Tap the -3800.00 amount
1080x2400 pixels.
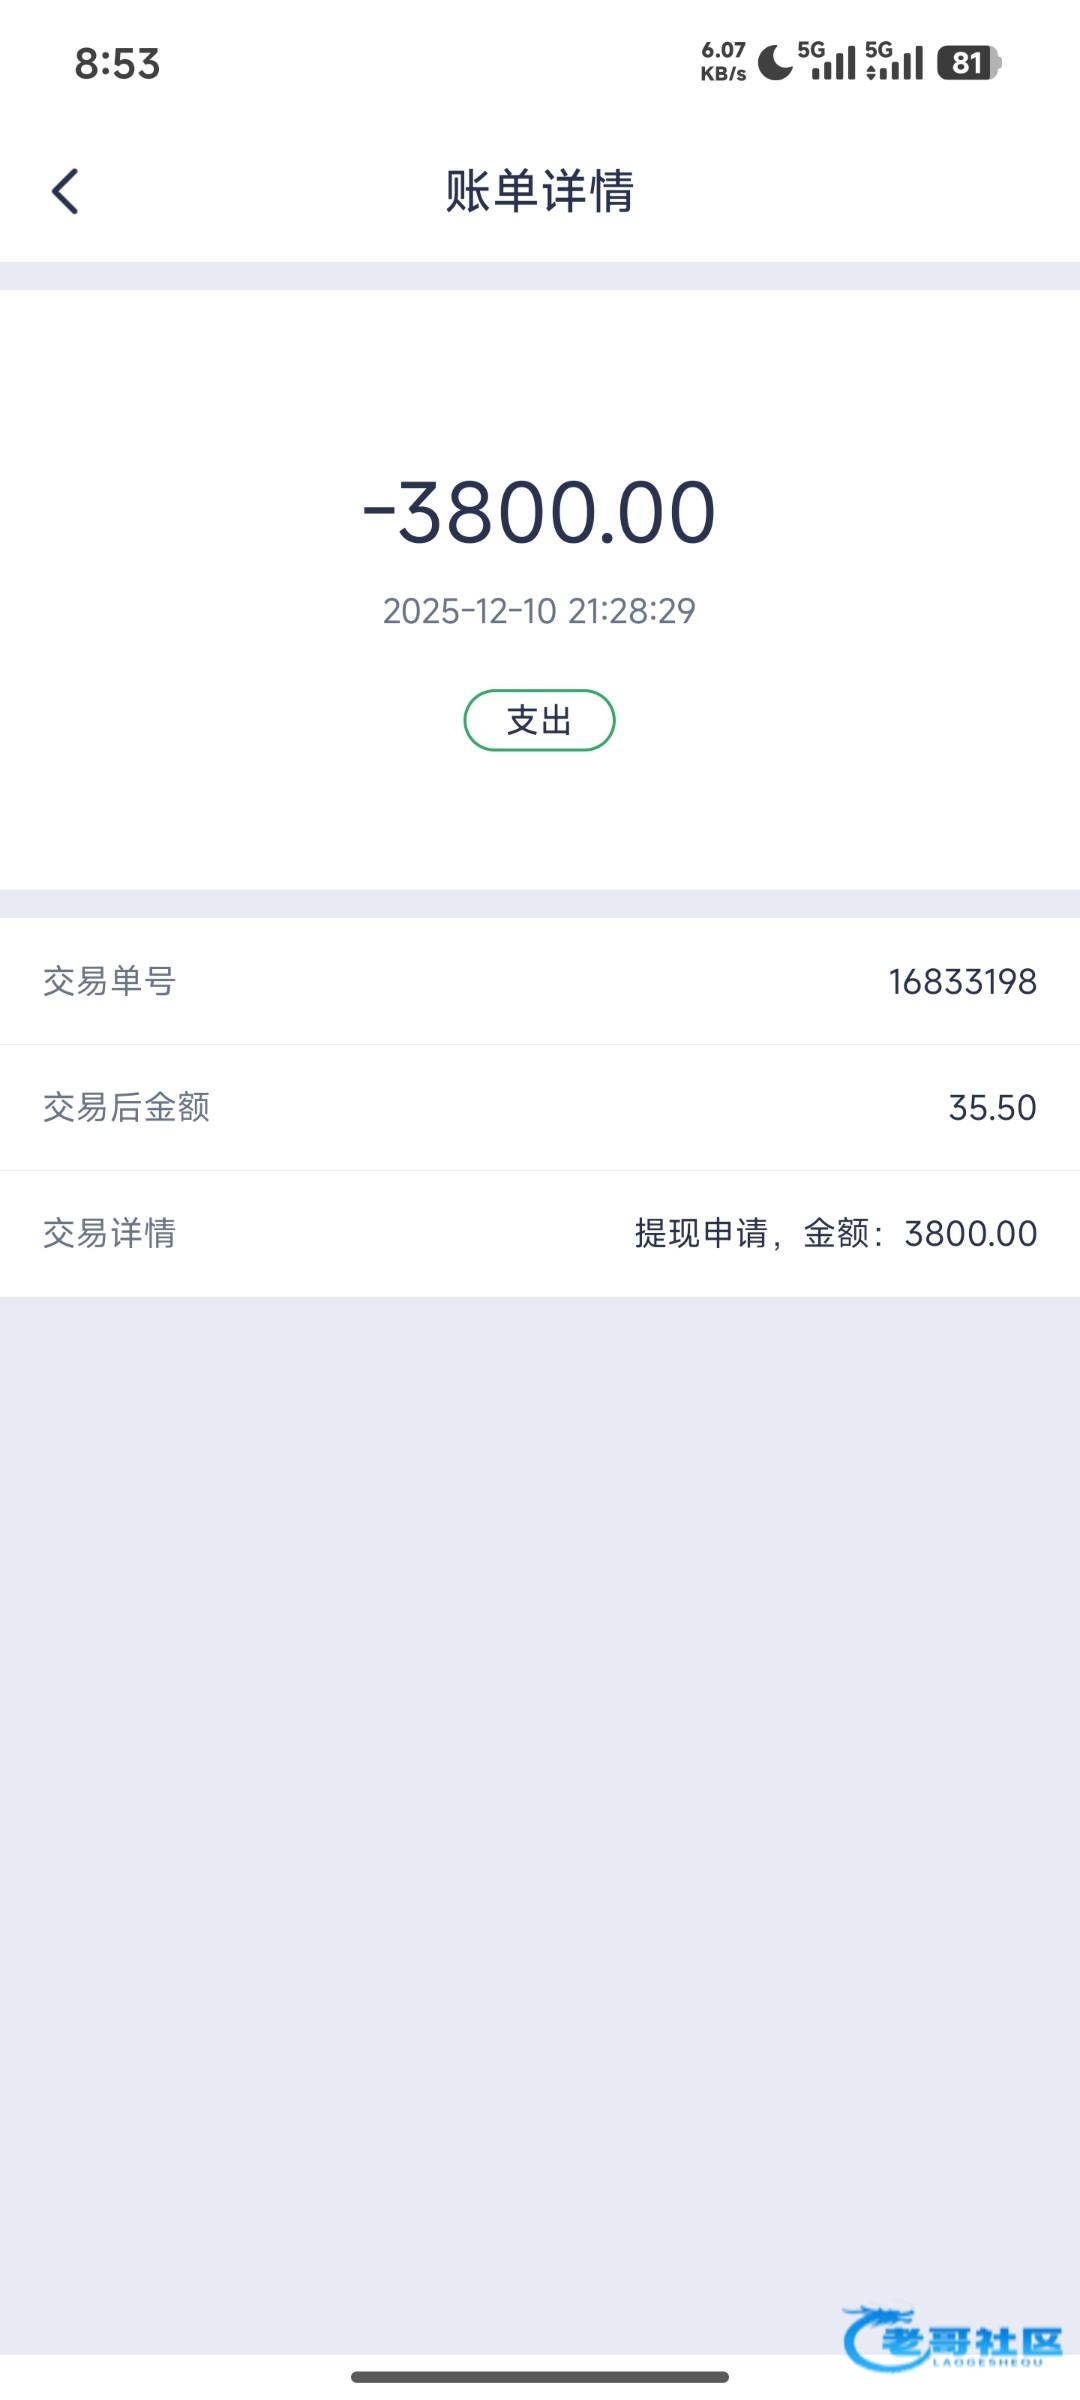539,513
